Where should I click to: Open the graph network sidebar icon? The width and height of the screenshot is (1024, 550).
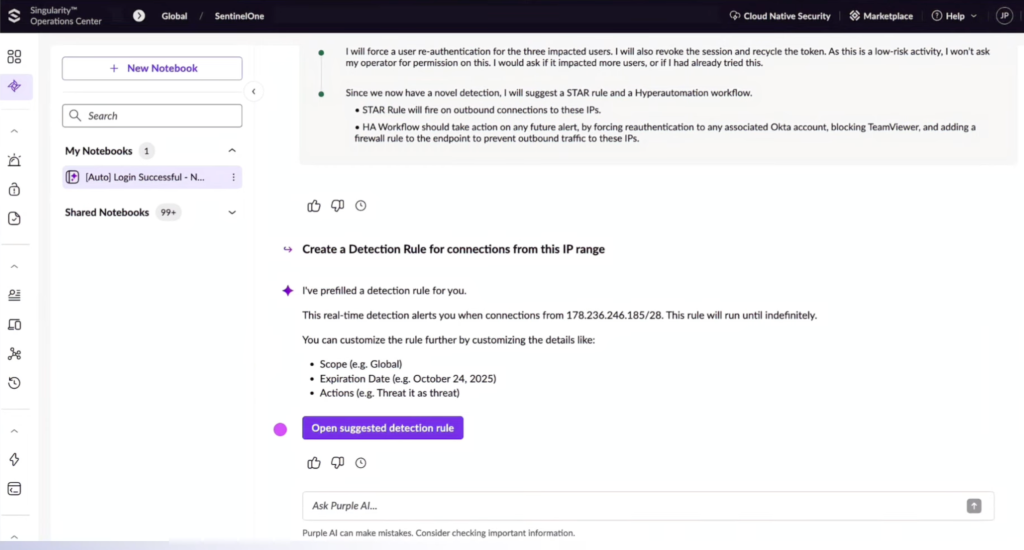click(x=14, y=354)
